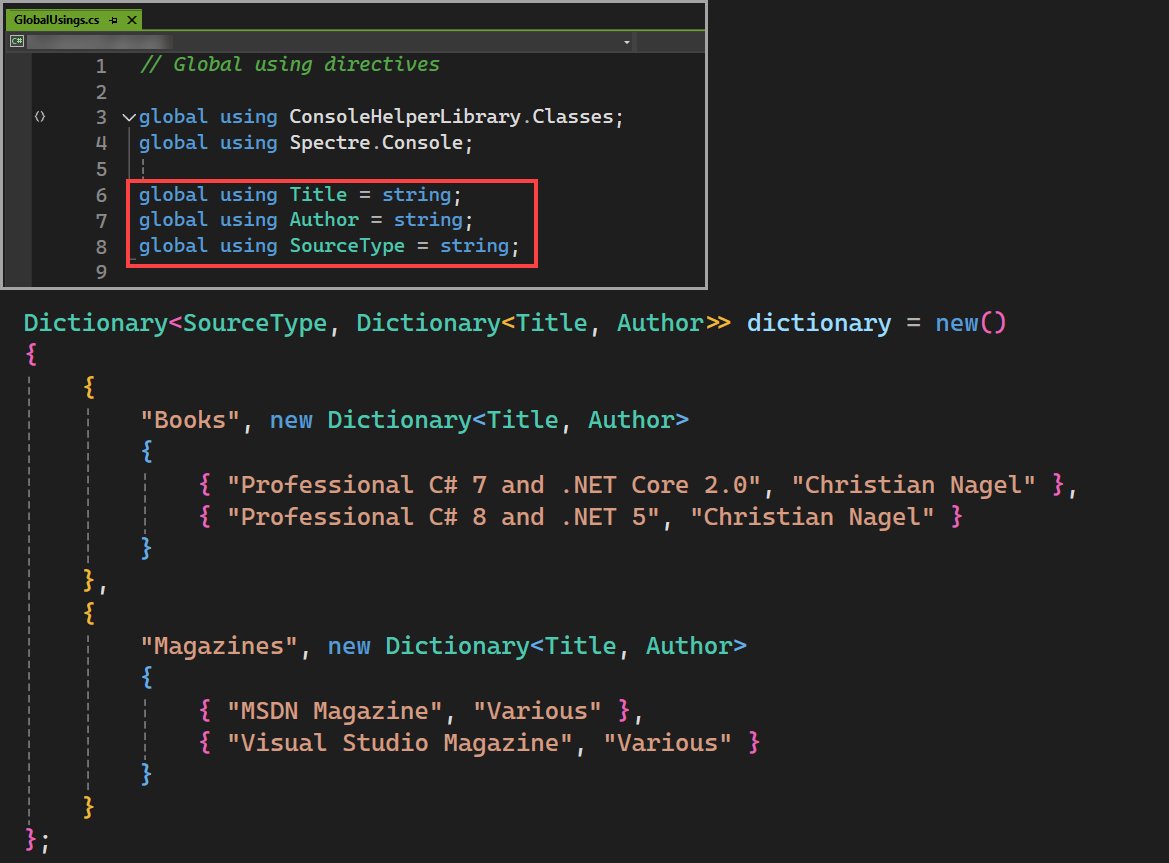Click "Christian Nagel" on the .NET 5 line
Viewport: 1169px width, 863px height.
pyautogui.click(x=812, y=517)
